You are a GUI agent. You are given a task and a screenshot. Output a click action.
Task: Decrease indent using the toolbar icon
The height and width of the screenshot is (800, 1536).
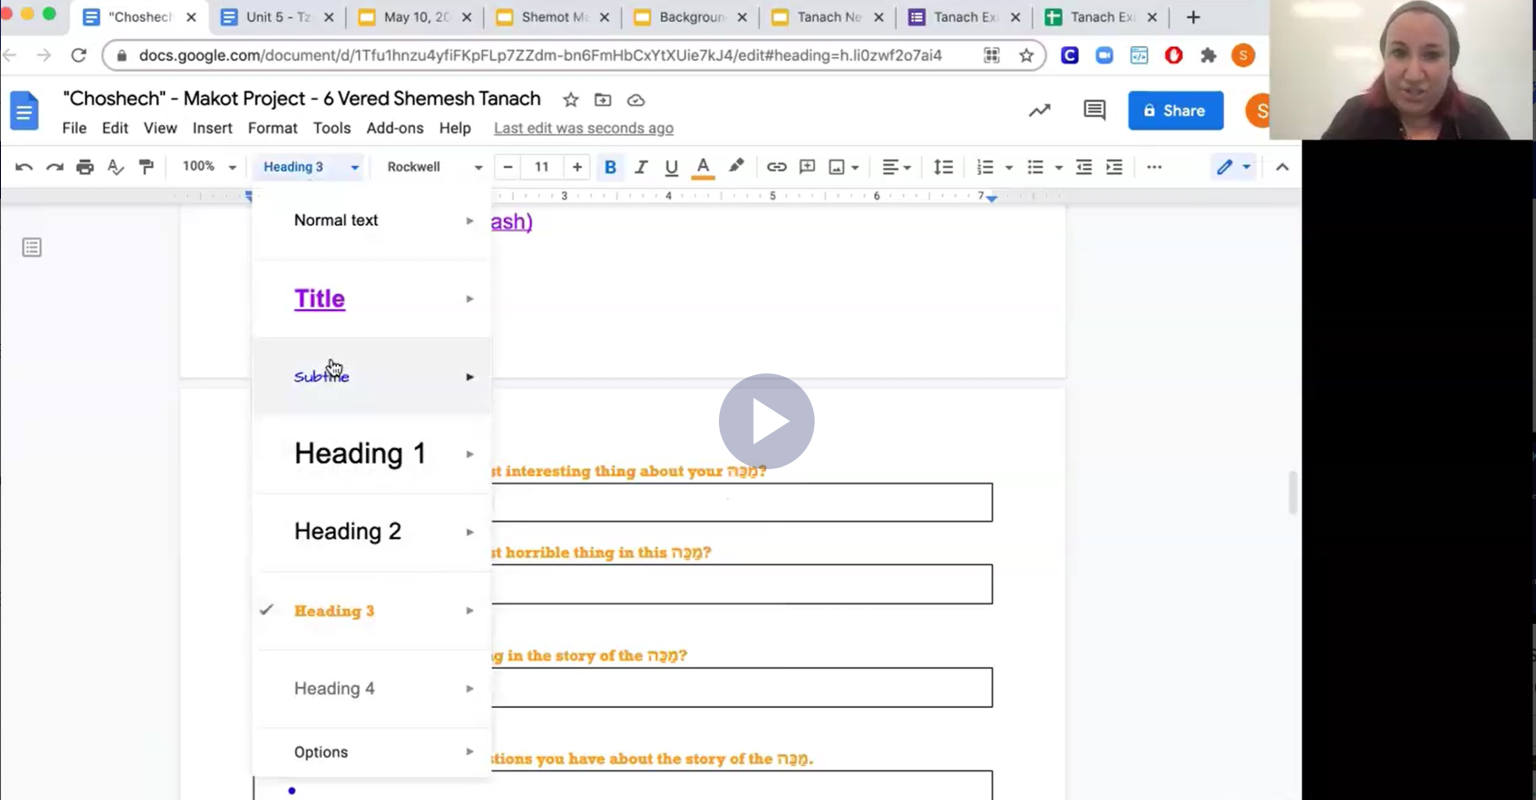[1084, 167]
